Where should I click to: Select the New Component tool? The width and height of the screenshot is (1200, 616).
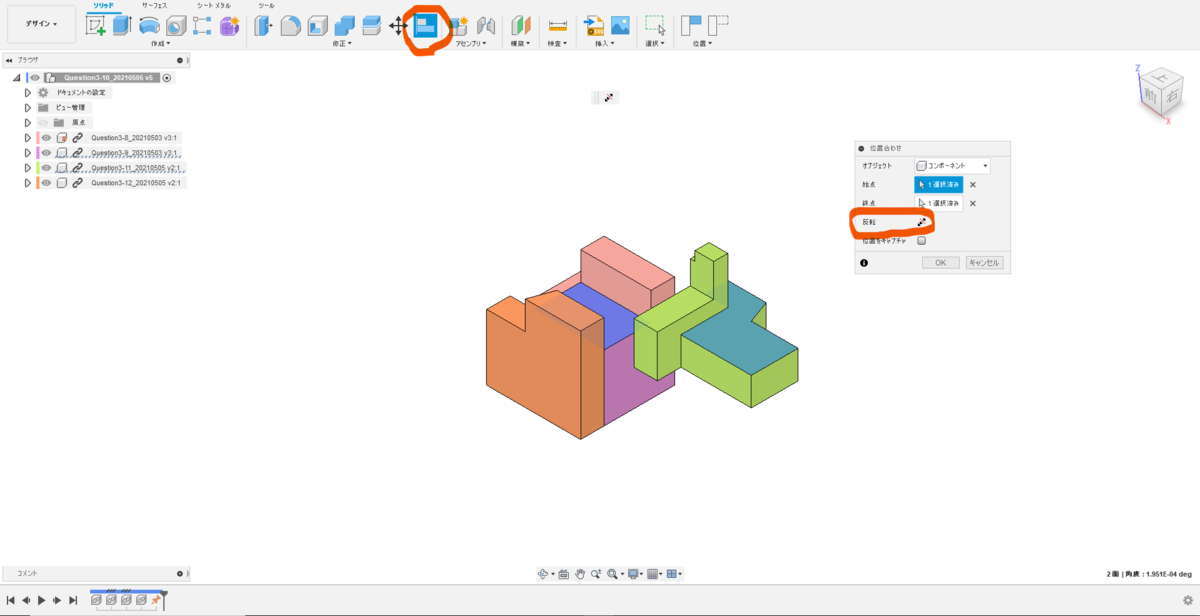tap(459, 26)
